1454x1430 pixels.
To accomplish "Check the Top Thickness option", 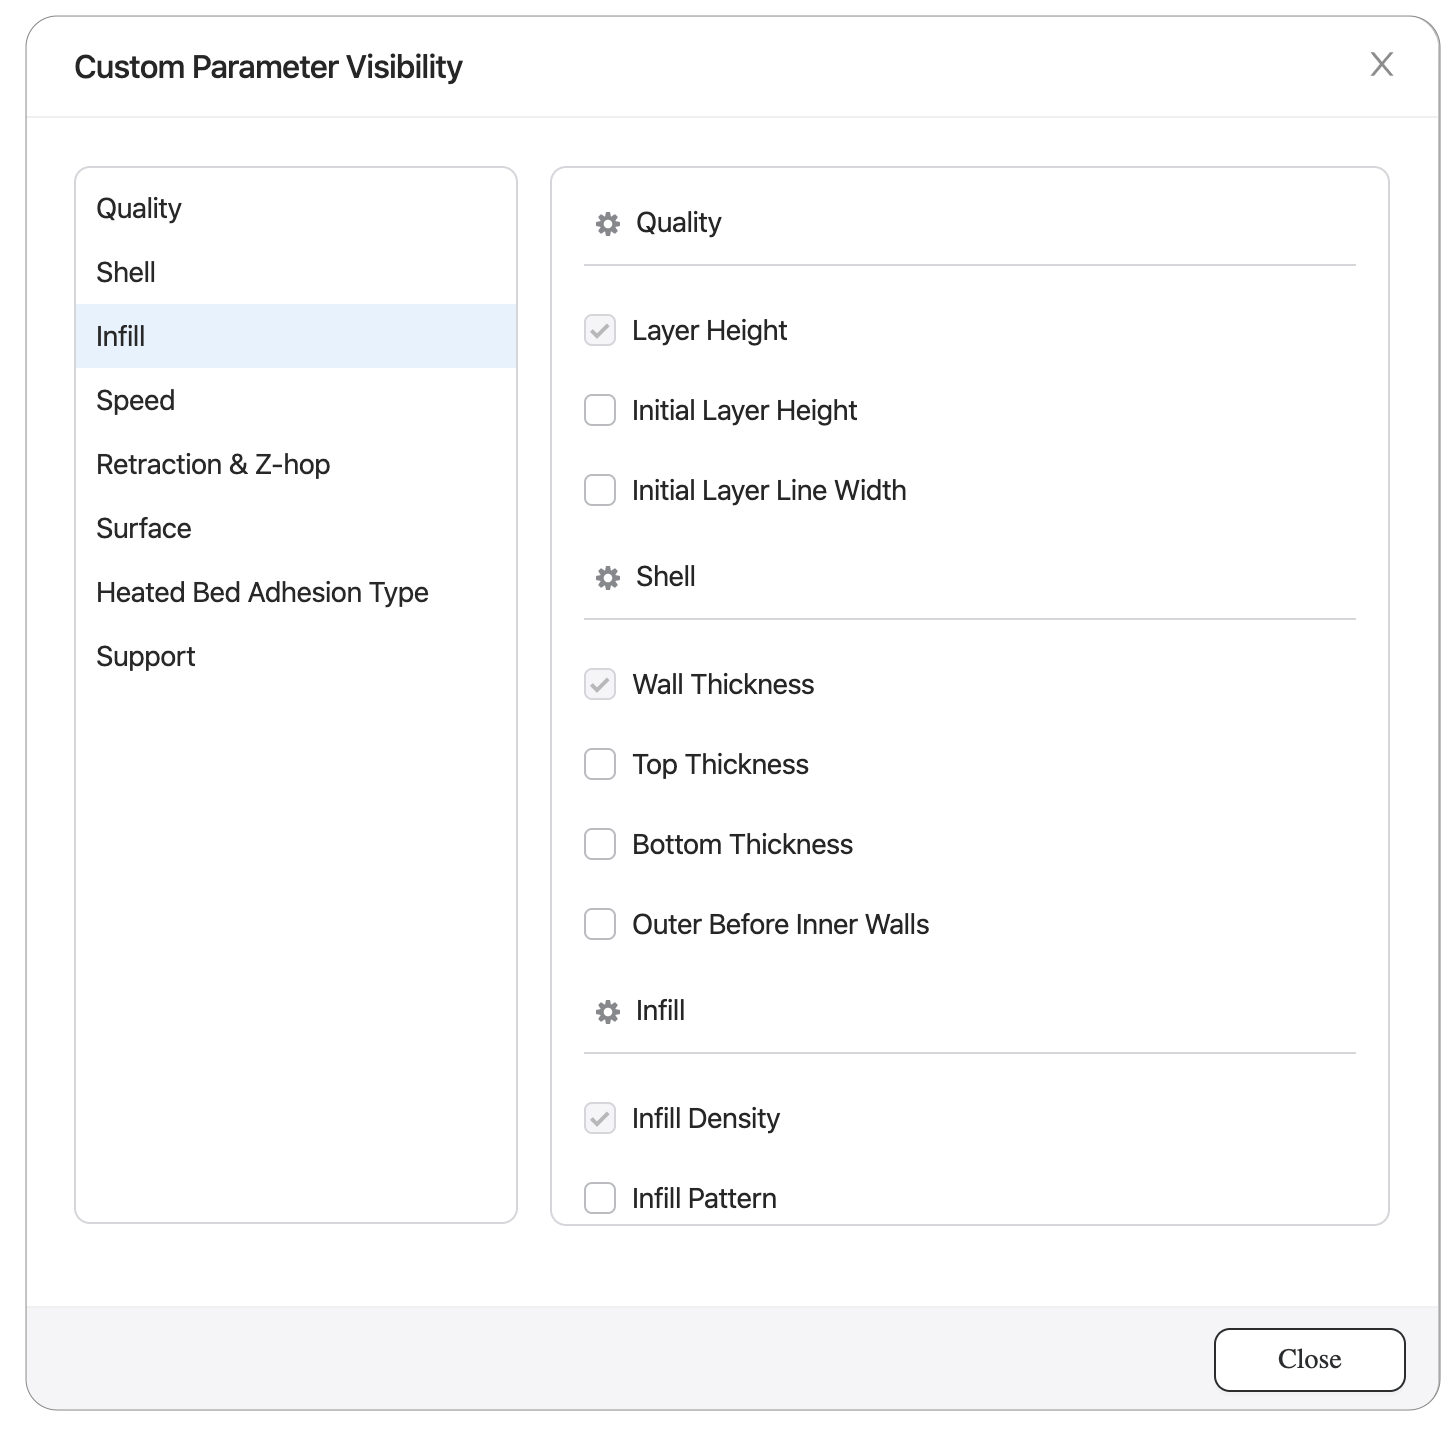I will [x=600, y=764].
